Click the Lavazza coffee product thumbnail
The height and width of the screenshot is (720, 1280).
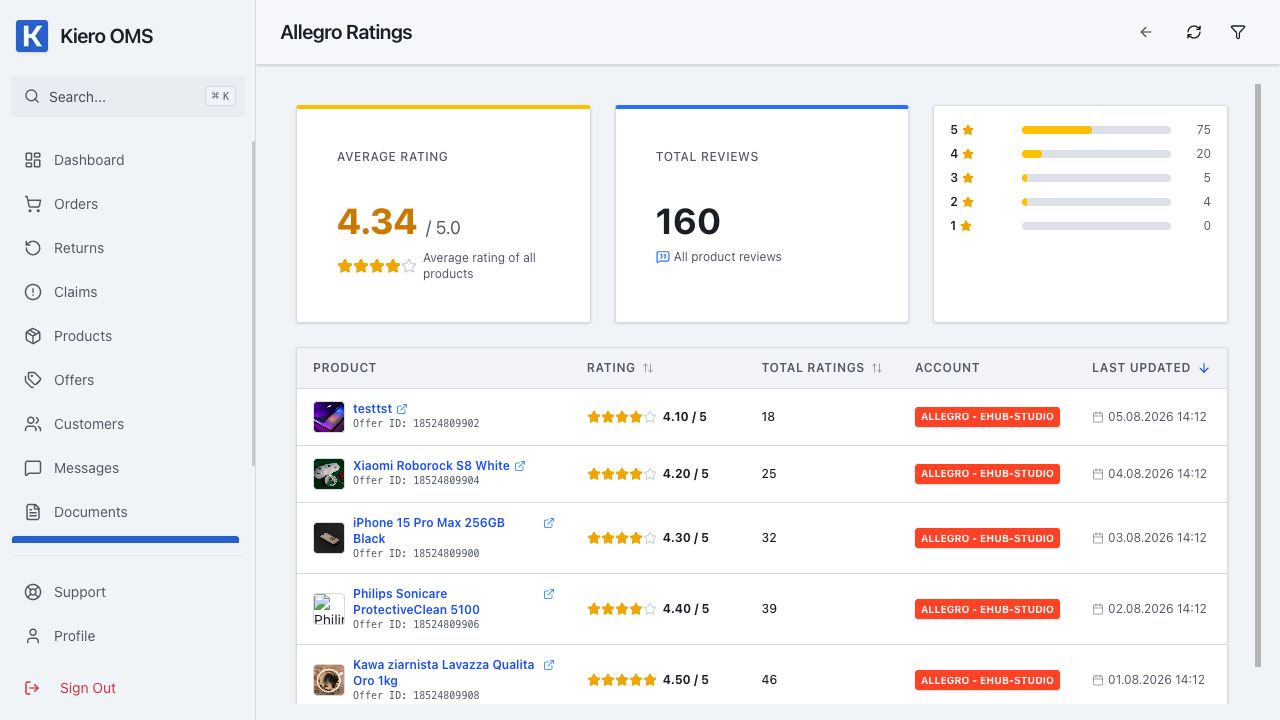click(x=329, y=680)
